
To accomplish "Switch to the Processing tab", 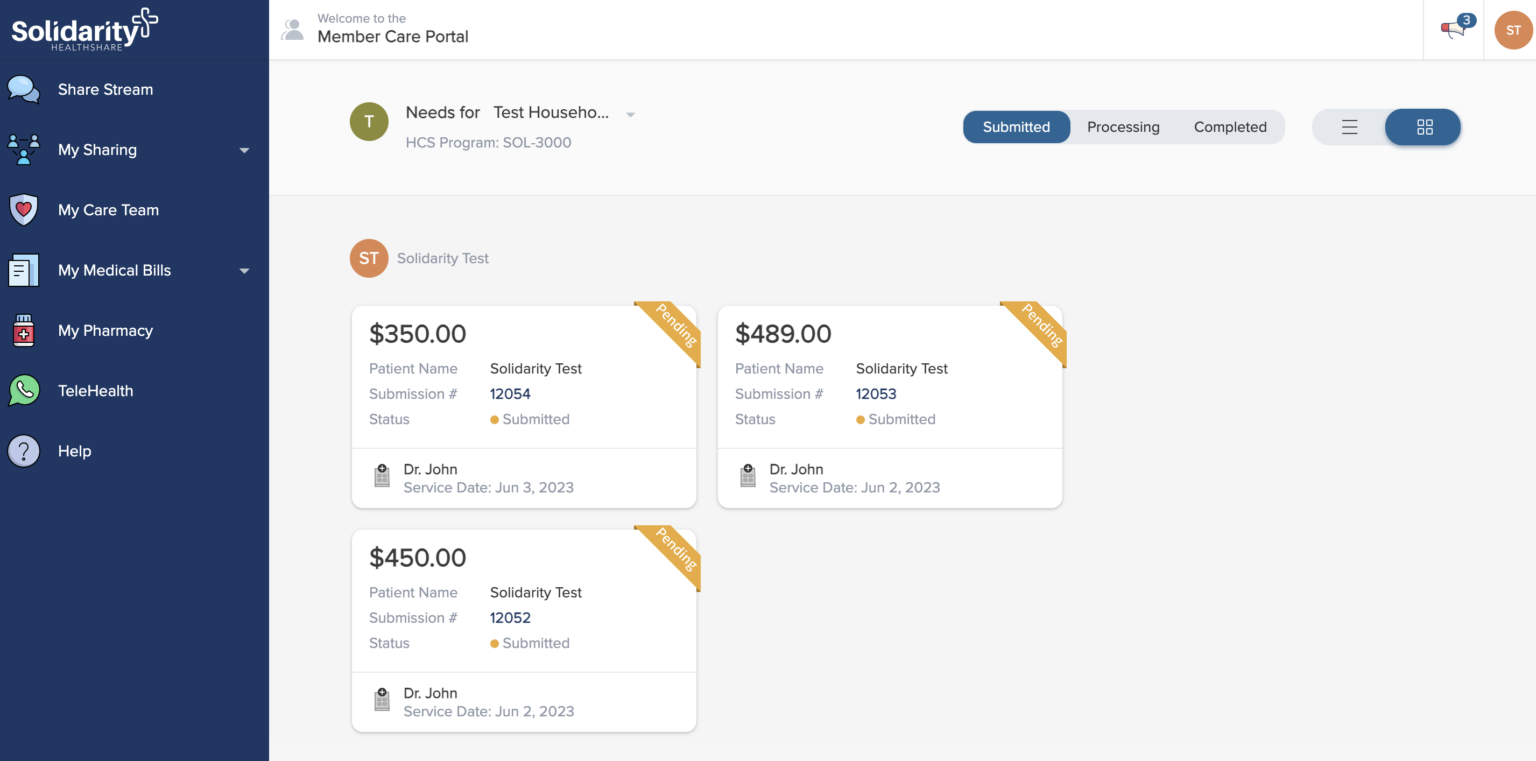I will click(1123, 127).
